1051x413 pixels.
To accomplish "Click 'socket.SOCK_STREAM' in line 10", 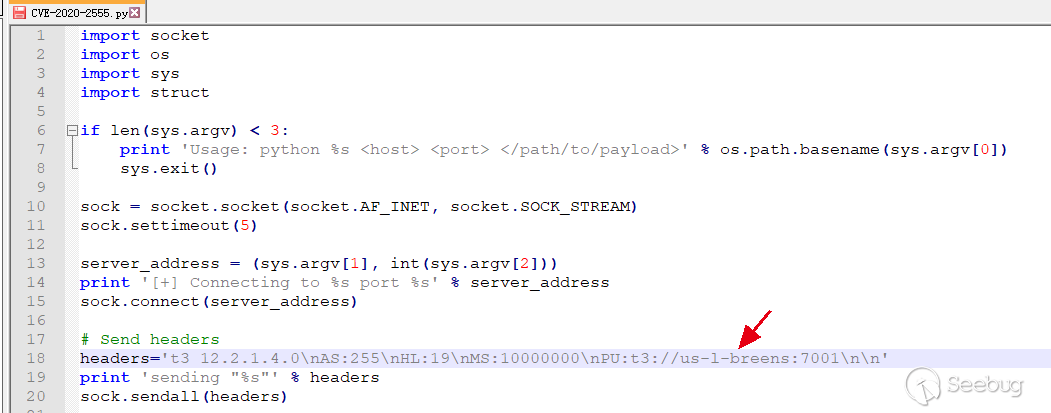I will pyautogui.click(x=538, y=206).
